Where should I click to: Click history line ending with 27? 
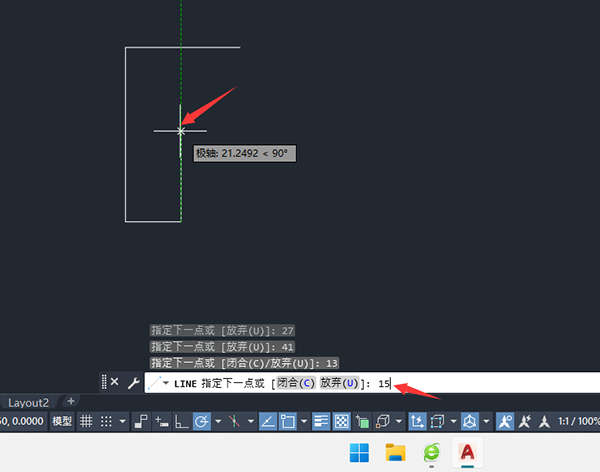222,331
